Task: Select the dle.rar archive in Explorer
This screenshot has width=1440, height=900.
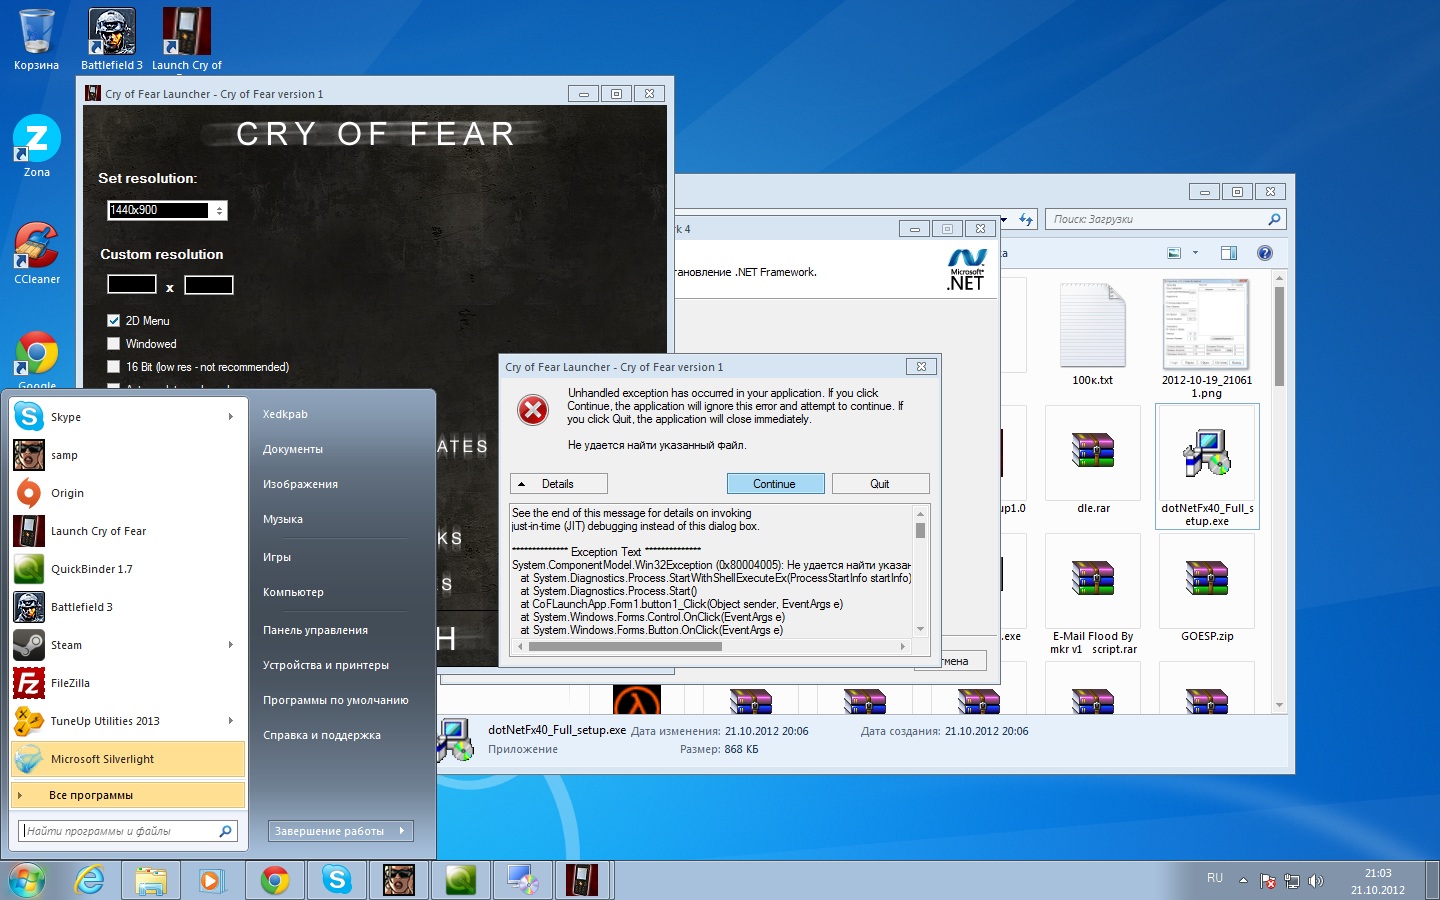Action: point(1093,461)
